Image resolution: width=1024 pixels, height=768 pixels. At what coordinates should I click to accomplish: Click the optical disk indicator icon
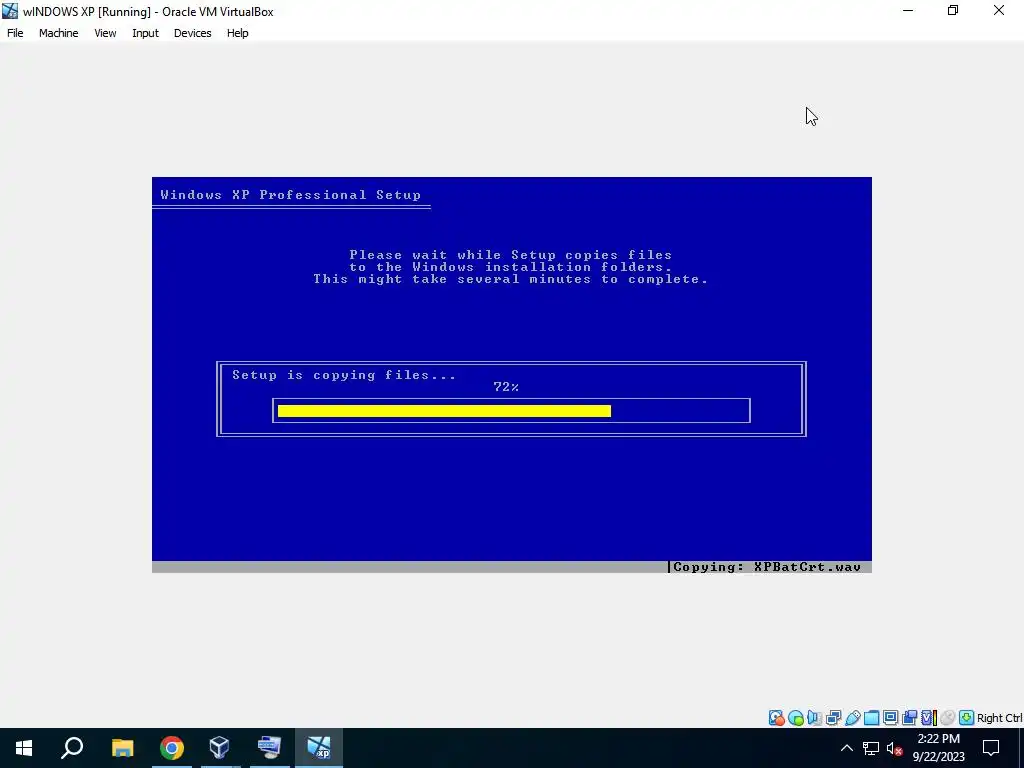pyautogui.click(x=795, y=718)
